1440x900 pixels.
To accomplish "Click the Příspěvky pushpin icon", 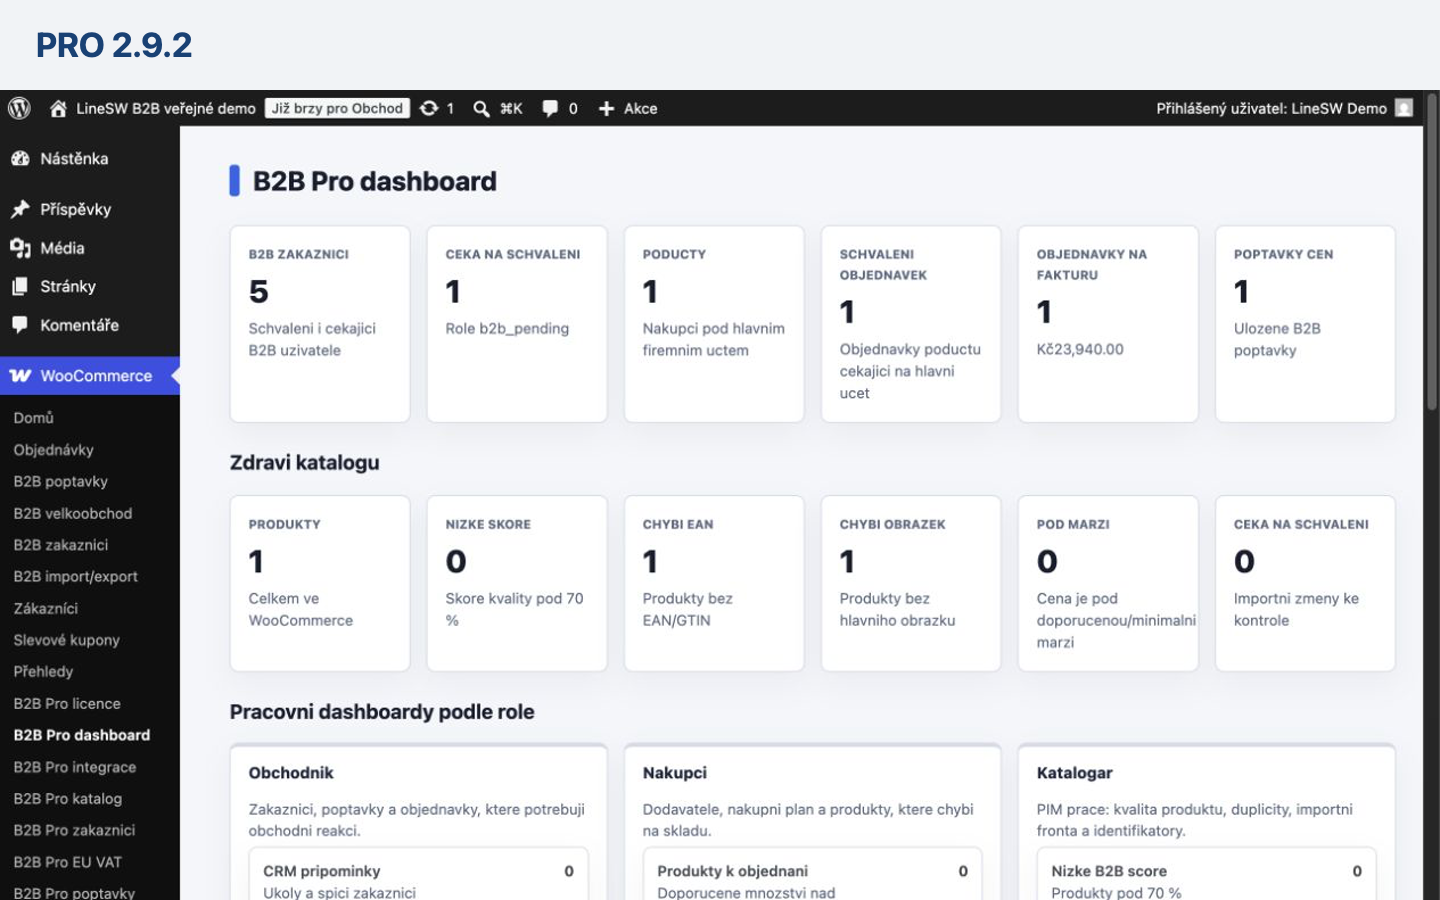I will tap(20, 209).
